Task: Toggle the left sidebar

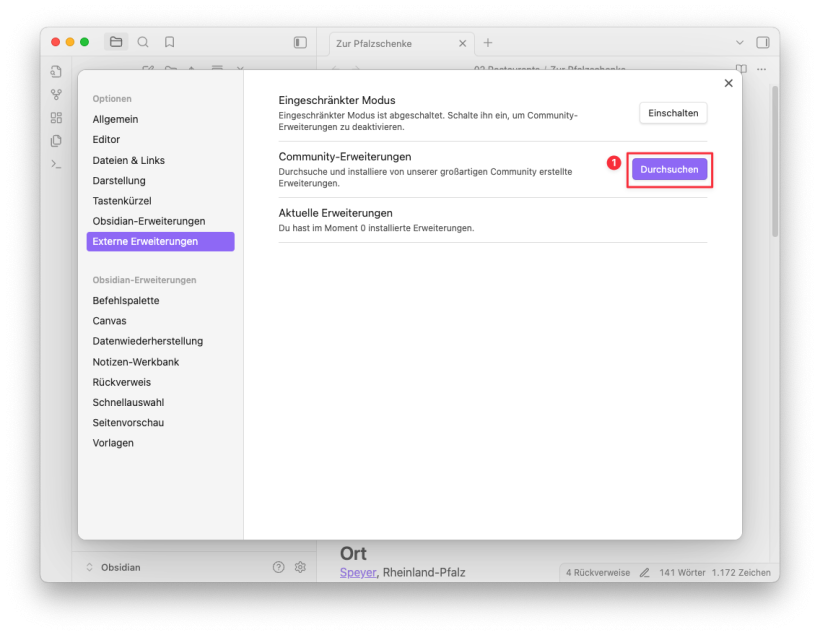Action: [x=300, y=43]
